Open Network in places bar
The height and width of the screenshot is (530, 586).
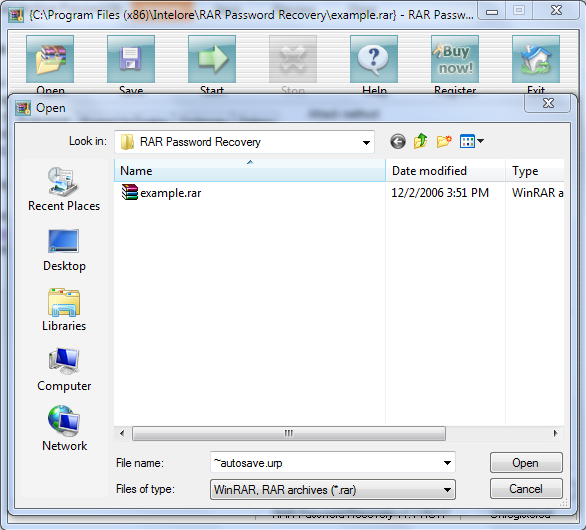click(x=64, y=429)
